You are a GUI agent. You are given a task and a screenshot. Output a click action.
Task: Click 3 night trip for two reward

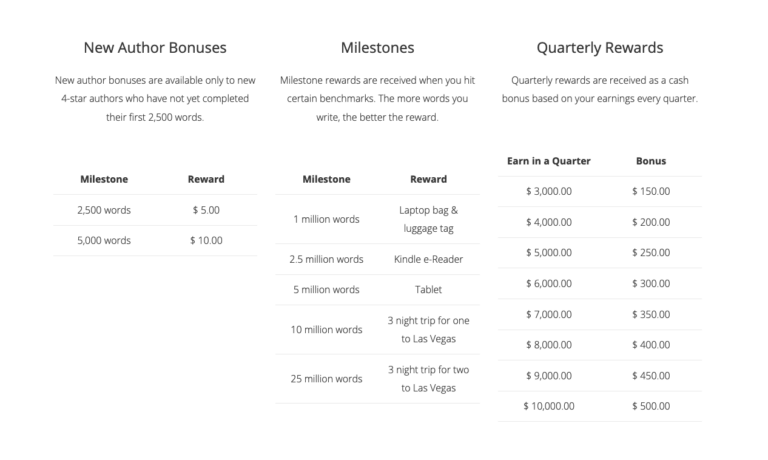[428, 378]
